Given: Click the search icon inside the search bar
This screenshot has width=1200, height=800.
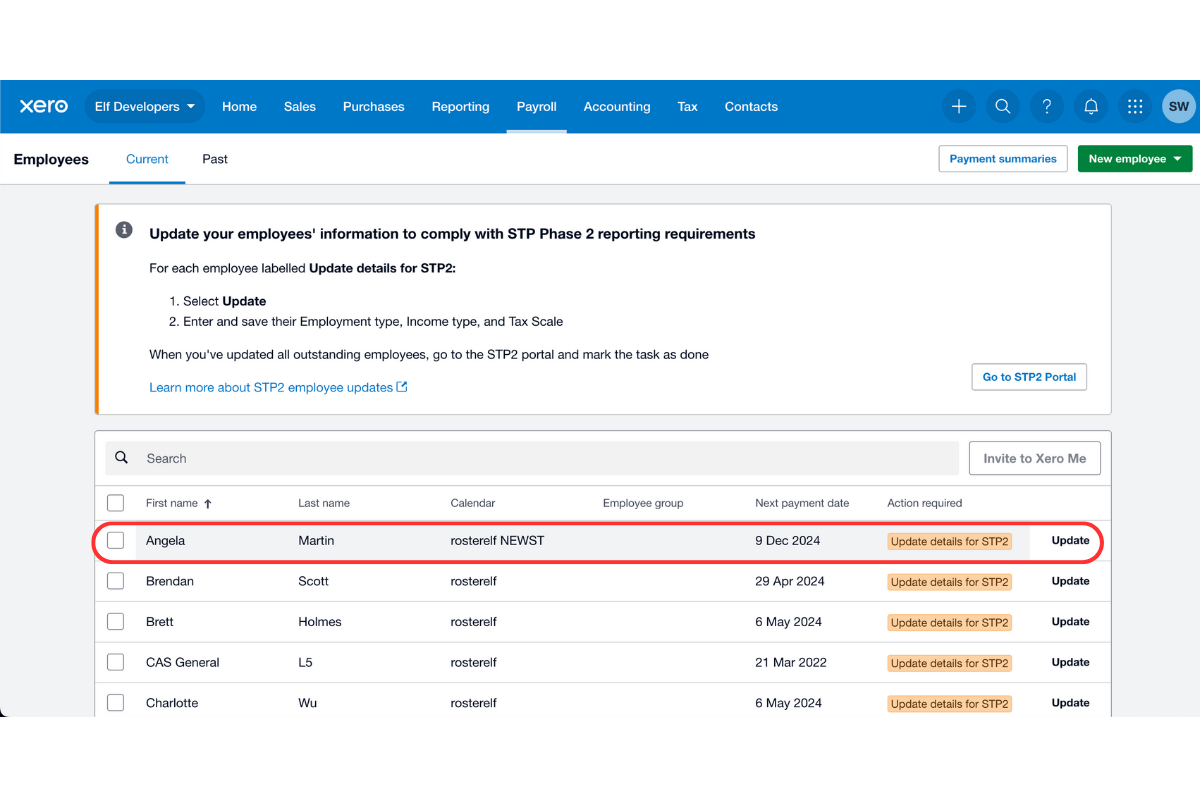Looking at the screenshot, I should [121, 457].
